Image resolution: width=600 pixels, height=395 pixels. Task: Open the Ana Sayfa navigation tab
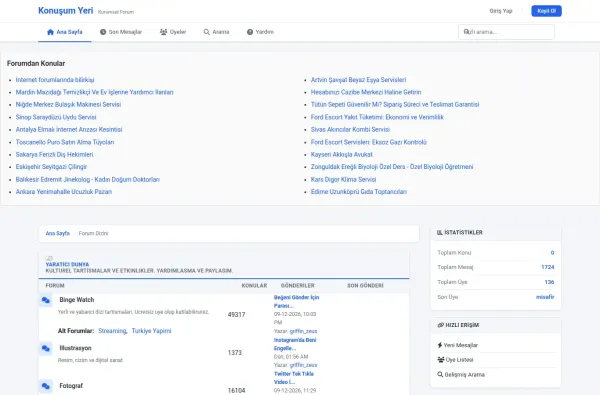(65, 32)
